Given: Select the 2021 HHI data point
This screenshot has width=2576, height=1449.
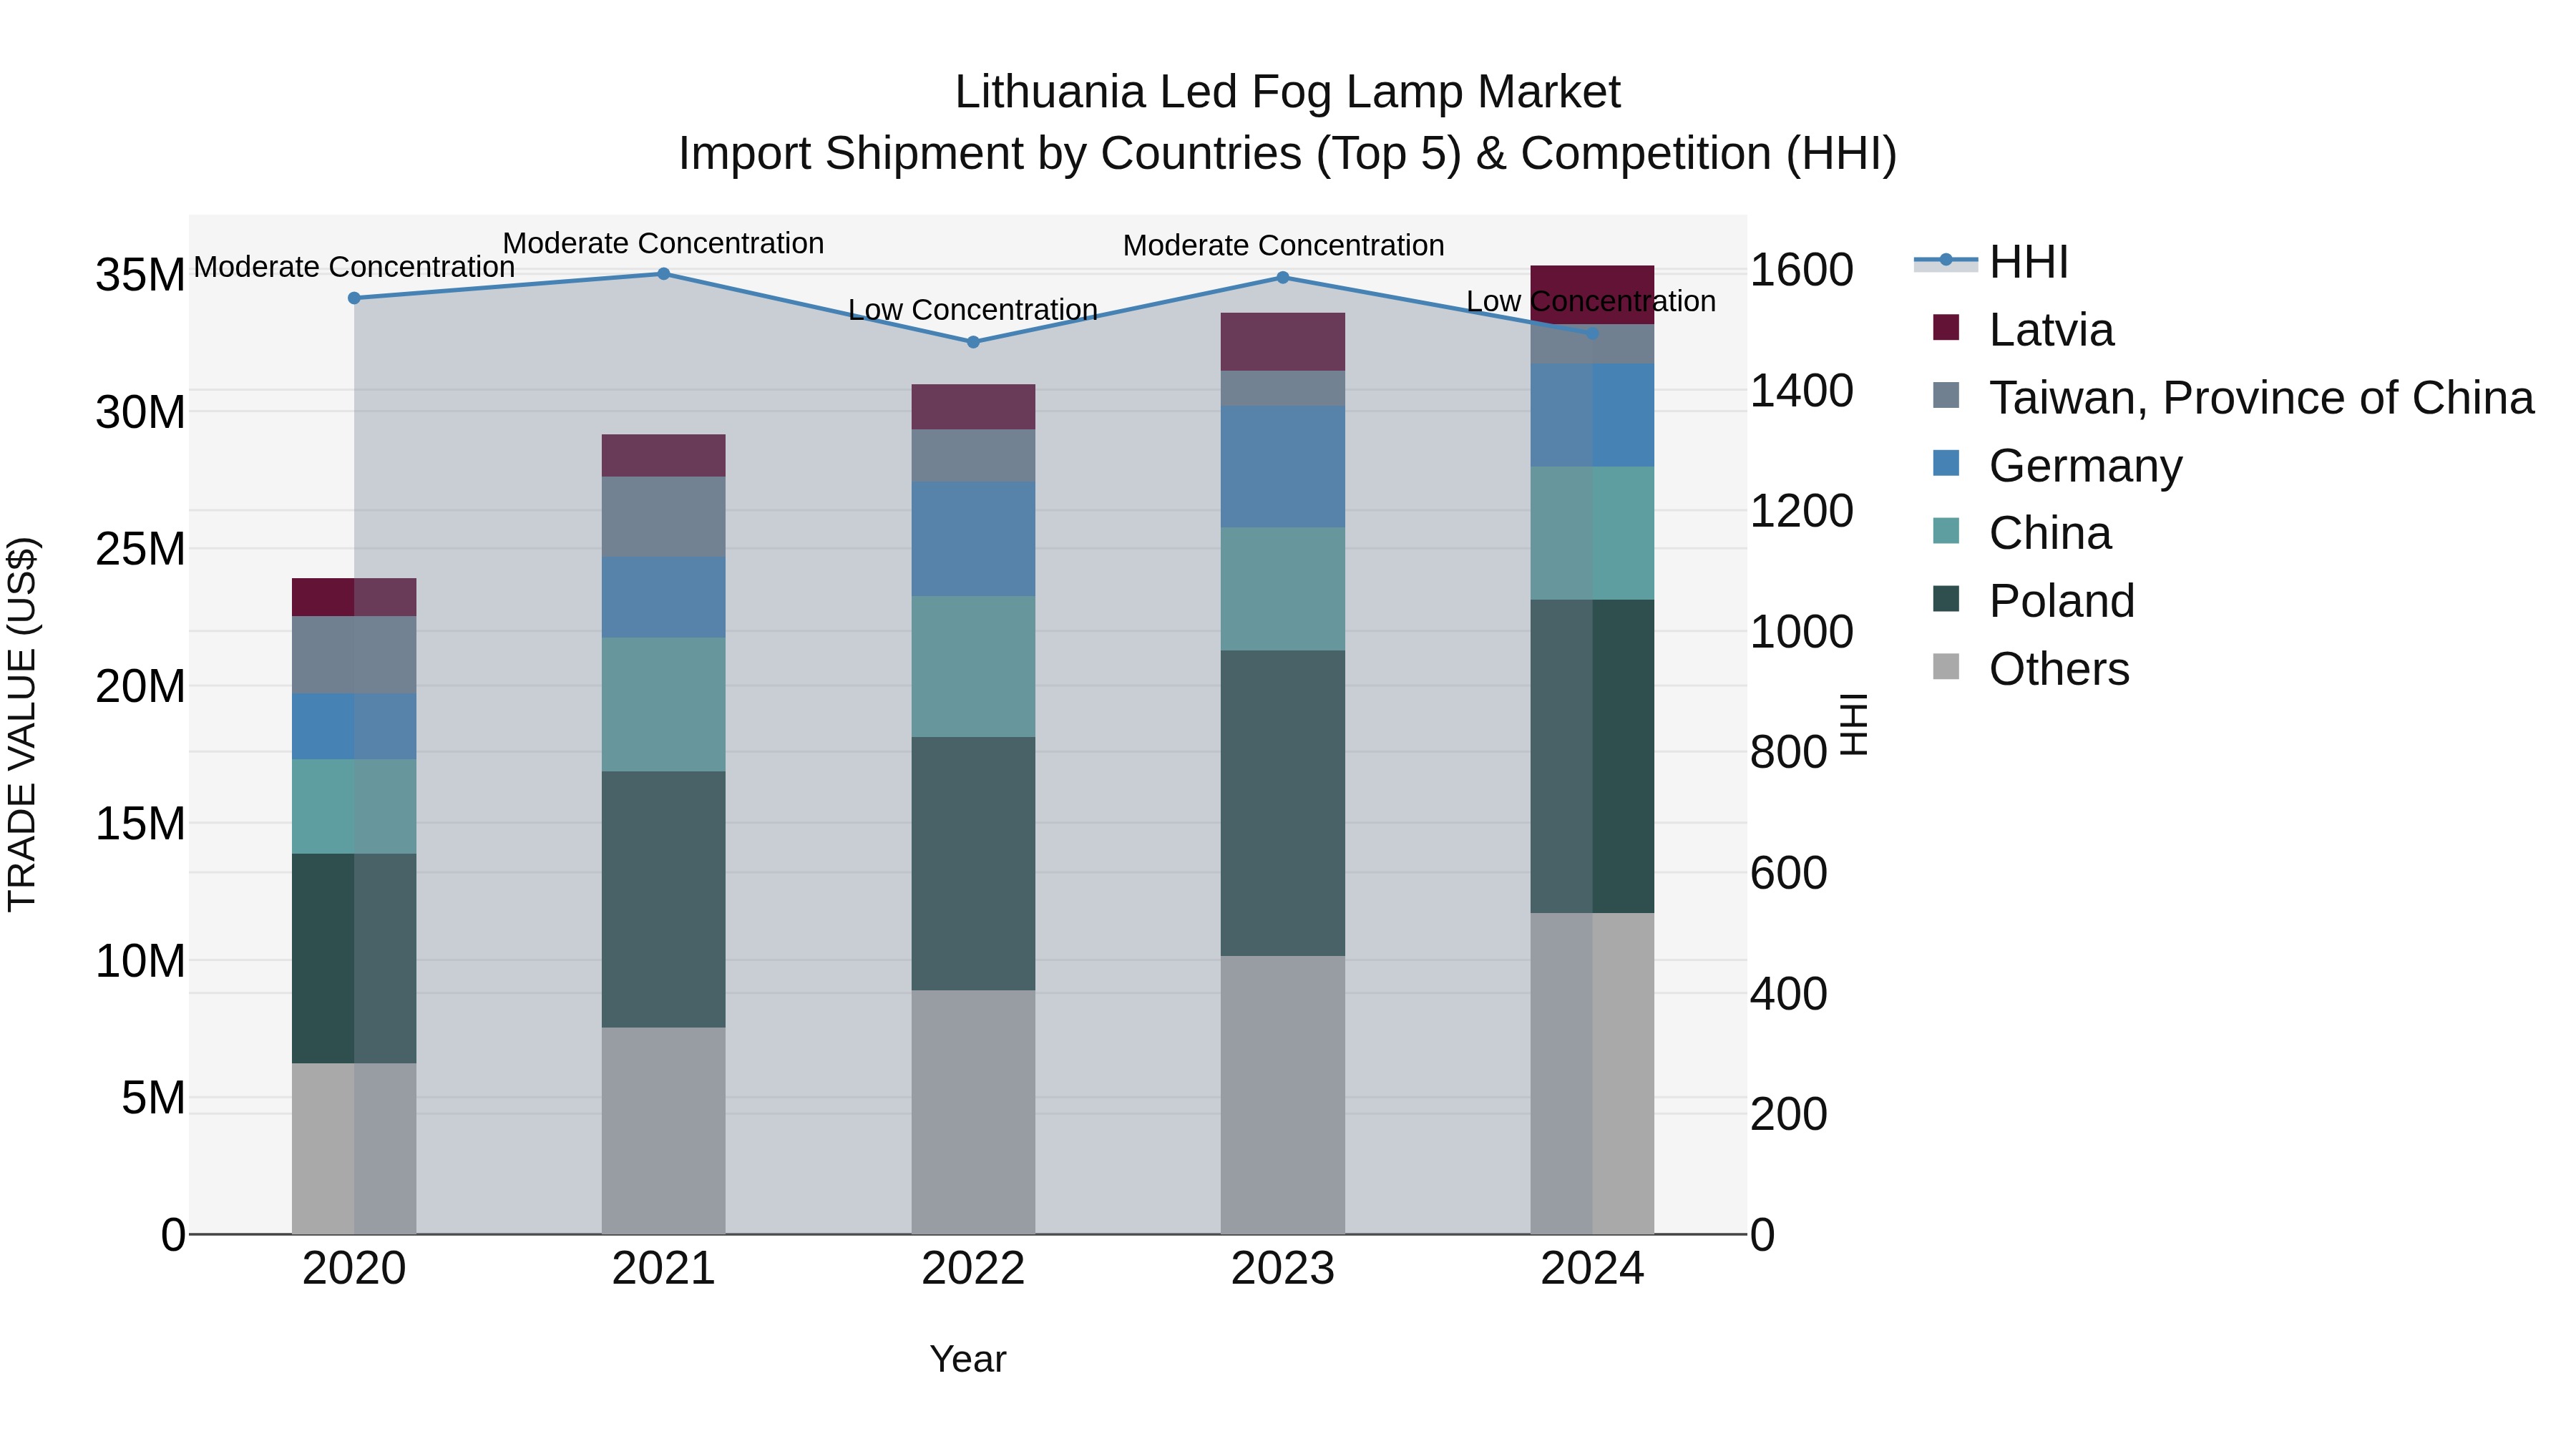Looking at the screenshot, I should [x=663, y=274].
